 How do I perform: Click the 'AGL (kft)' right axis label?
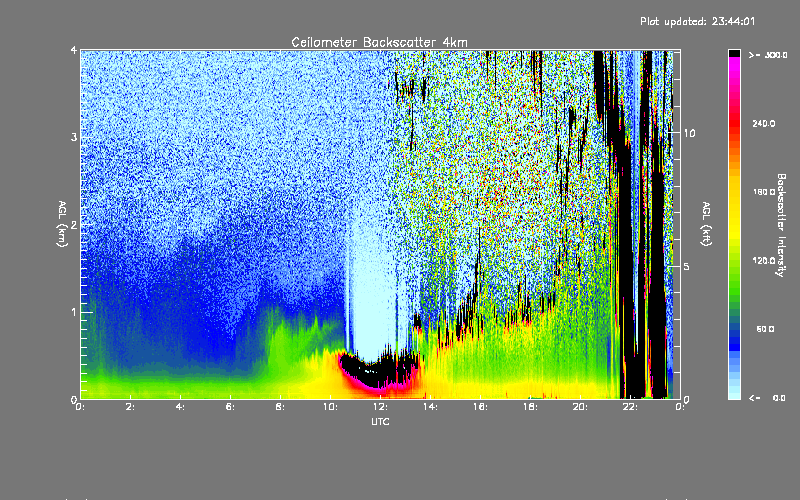click(706, 224)
